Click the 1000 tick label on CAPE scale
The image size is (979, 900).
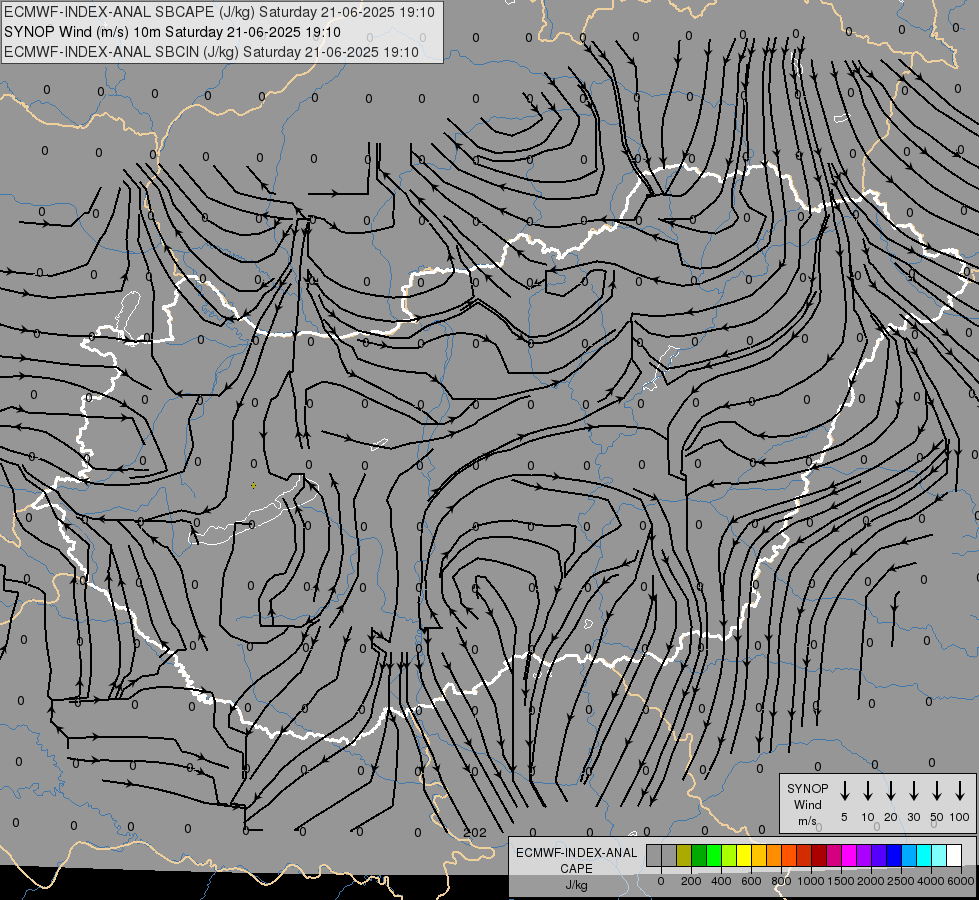(x=810, y=881)
